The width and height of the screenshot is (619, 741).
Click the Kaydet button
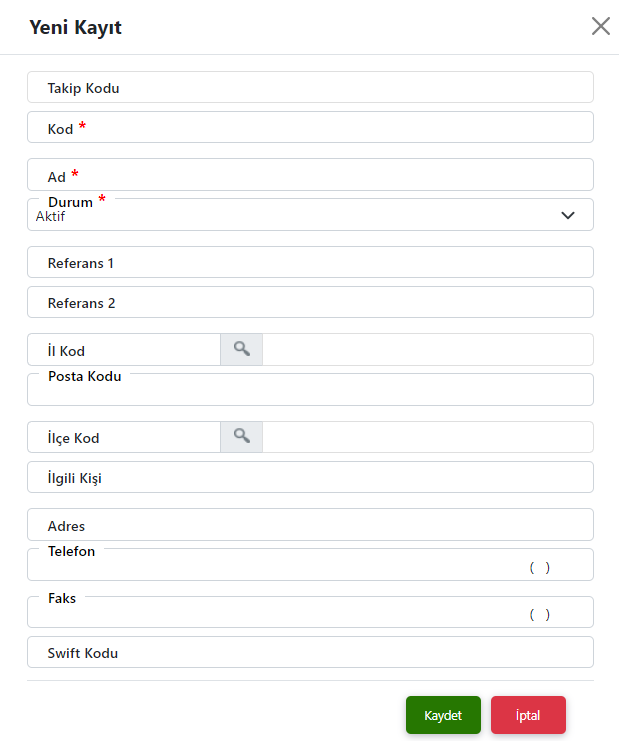coord(443,715)
